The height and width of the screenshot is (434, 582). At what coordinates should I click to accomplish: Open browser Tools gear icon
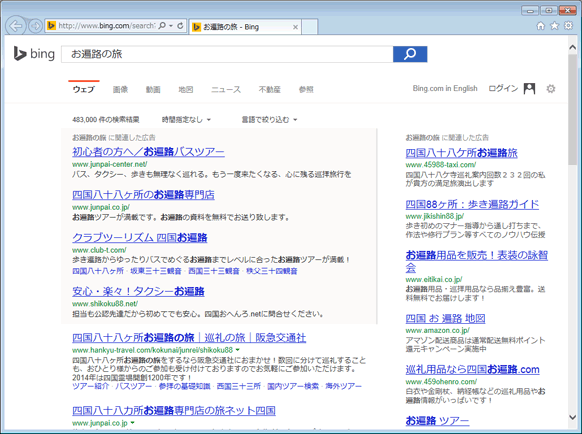pos(568,26)
